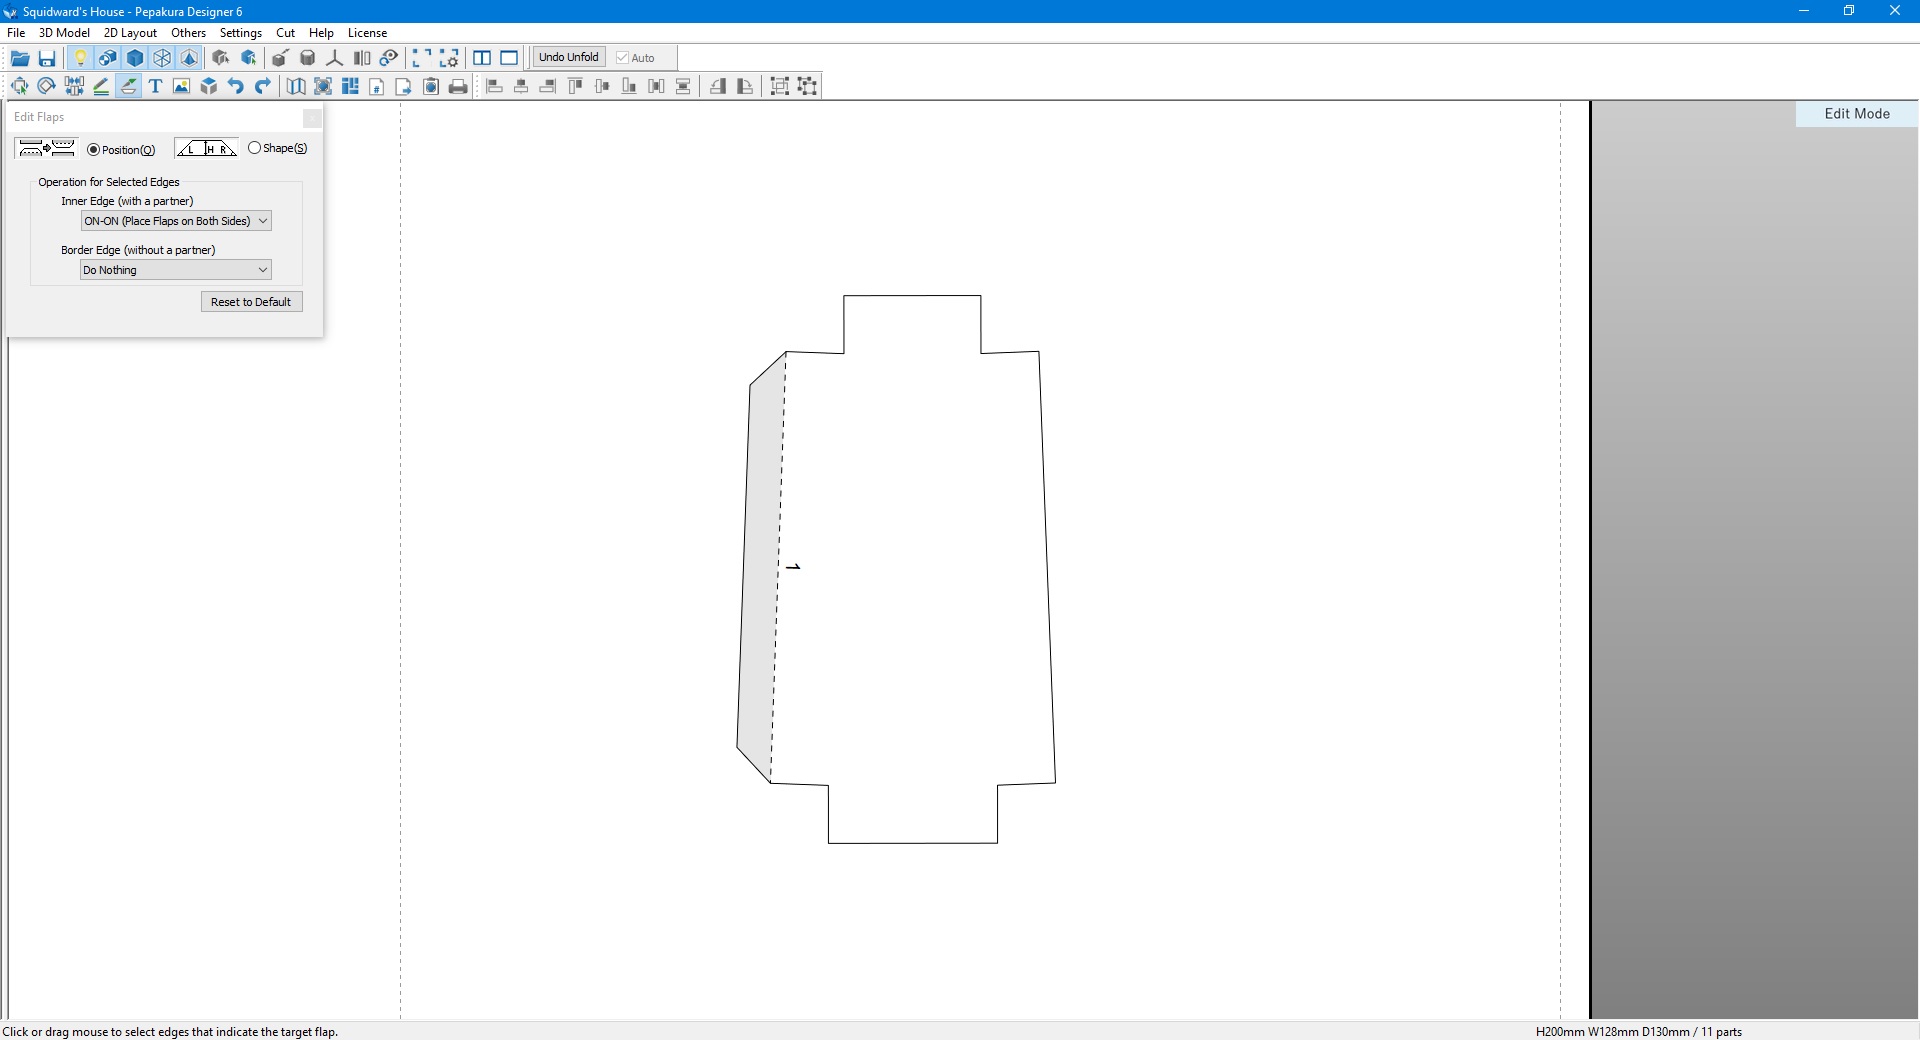This screenshot has width=1920, height=1040.
Task: Click the Edit Mode label
Action: point(1857,114)
